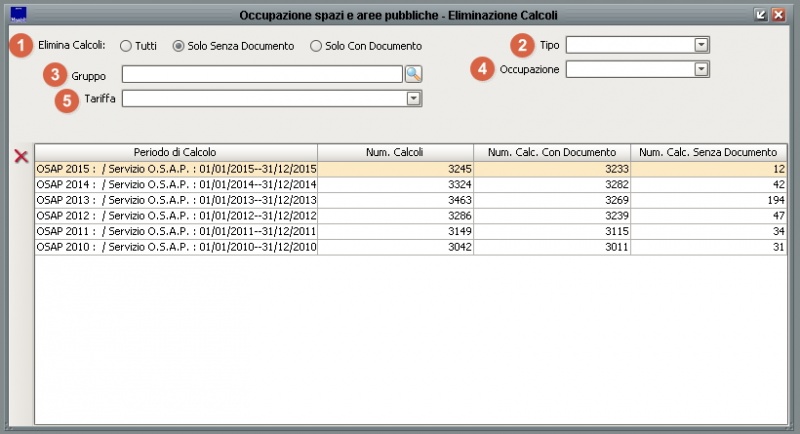800x434 pixels.
Task: Click the 12 senza documento cell
Action: 709,169
